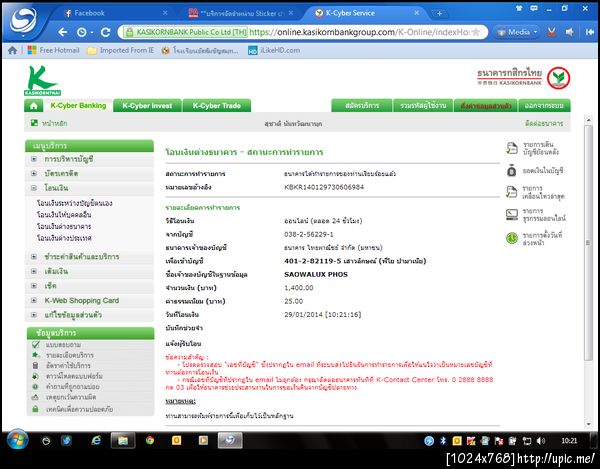Open the round green-icon link in the lower sidebar list
Viewport: 600px width, 469px height.
(72, 387)
